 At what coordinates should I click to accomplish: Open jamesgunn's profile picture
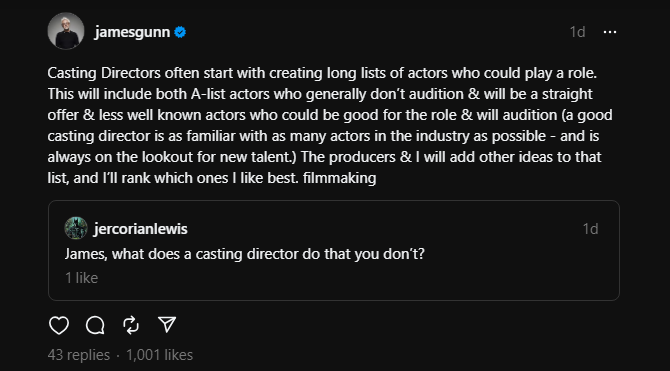tap(66, 31)
